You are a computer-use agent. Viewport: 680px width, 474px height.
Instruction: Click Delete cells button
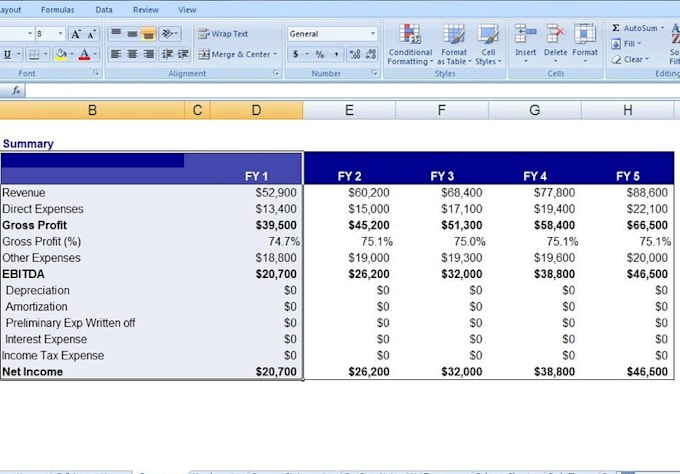(555, 45)
